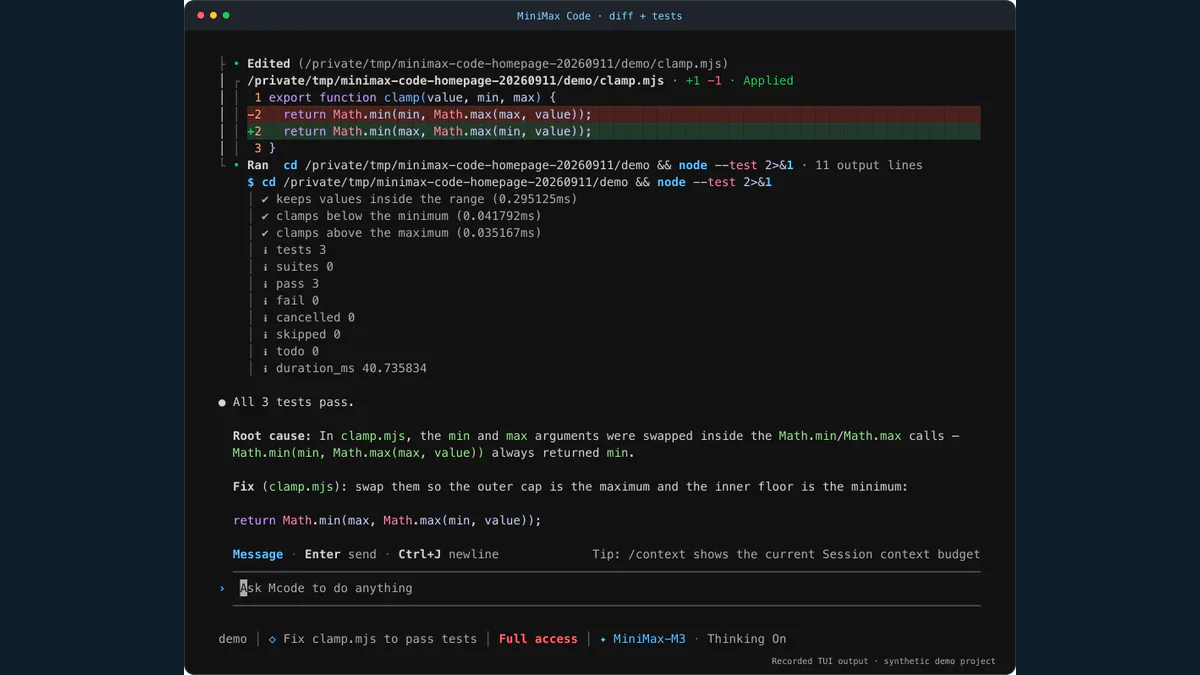Viewport: 1200px width, 675px height.
Task: Click the window title 'MiniMax Code · diff + tests'
Action: click(600, 16)
